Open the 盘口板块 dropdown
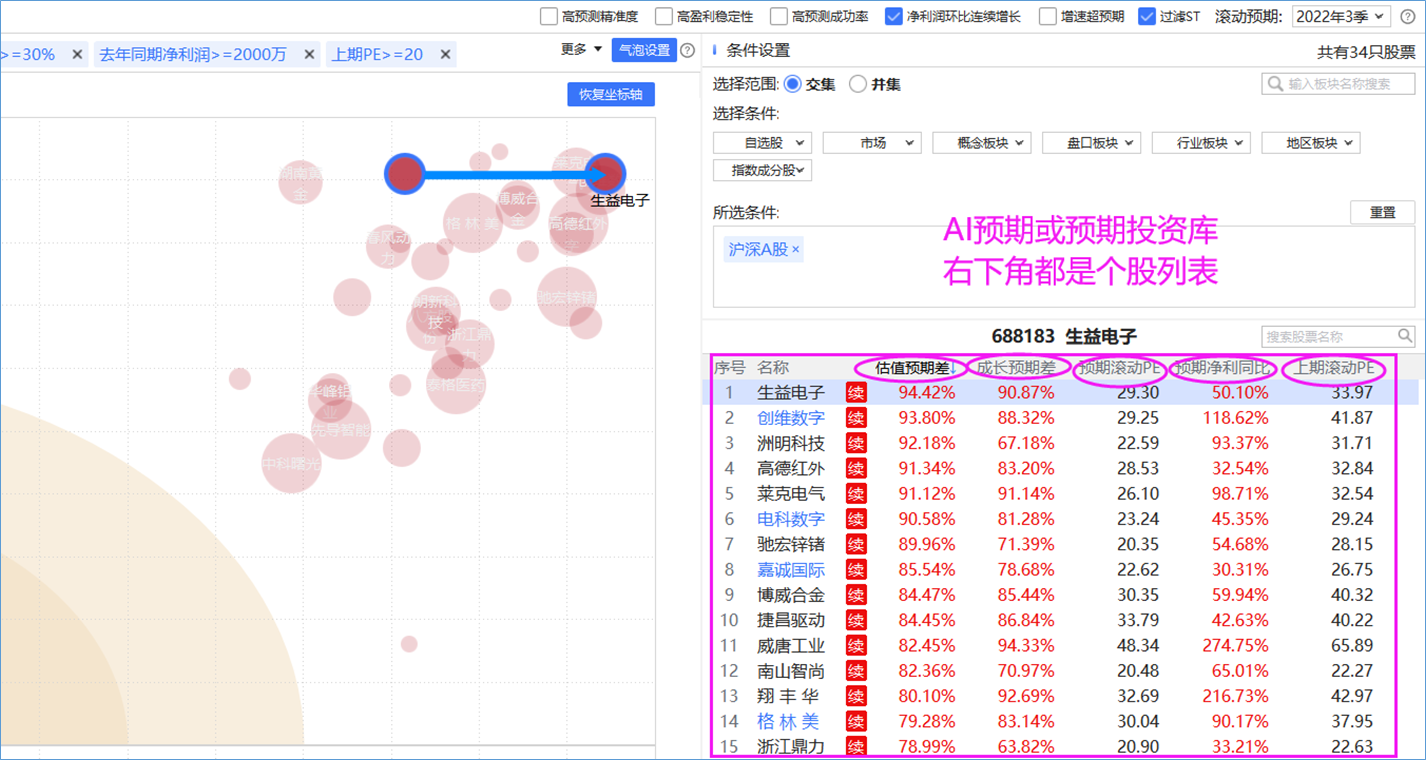The height and width of the screenshot is (760, 1426). click(x=1091, y=143)
